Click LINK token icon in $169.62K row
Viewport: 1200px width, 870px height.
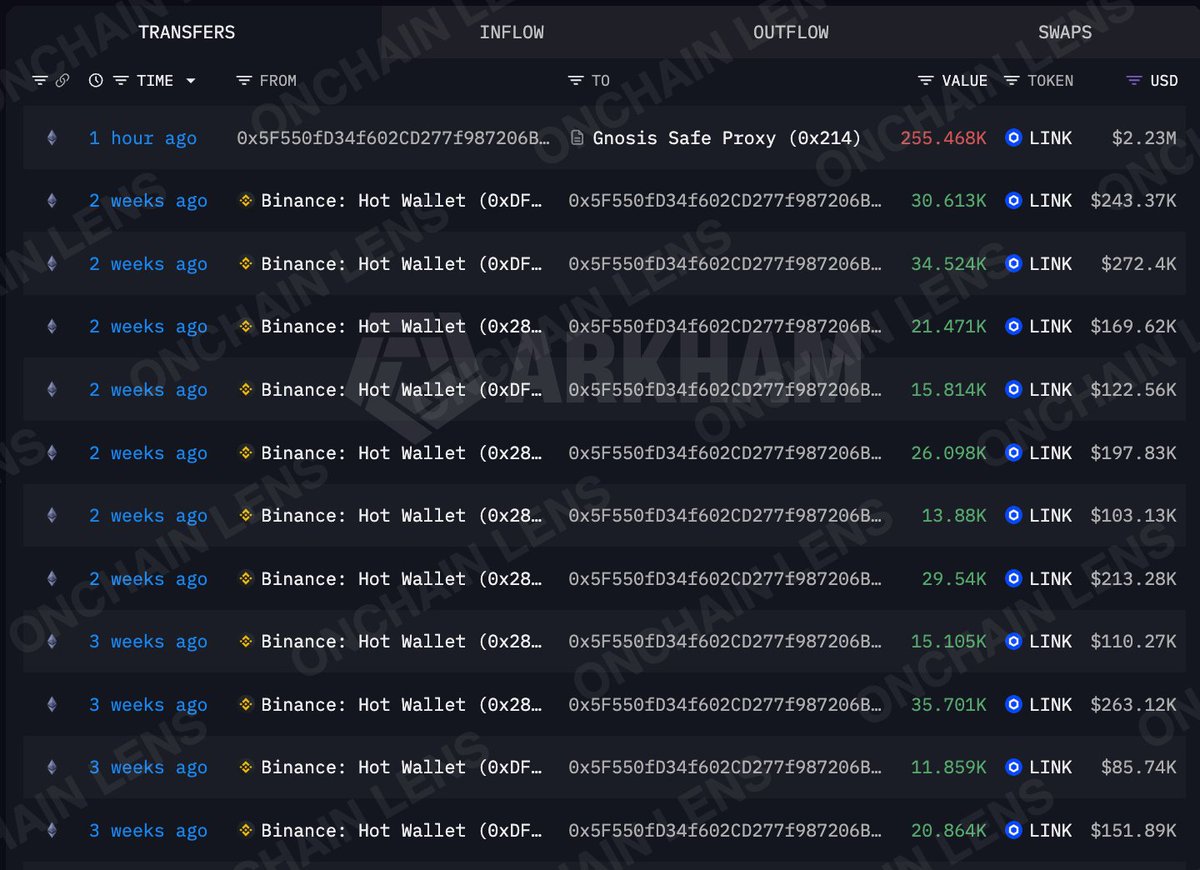(1014, 327)
